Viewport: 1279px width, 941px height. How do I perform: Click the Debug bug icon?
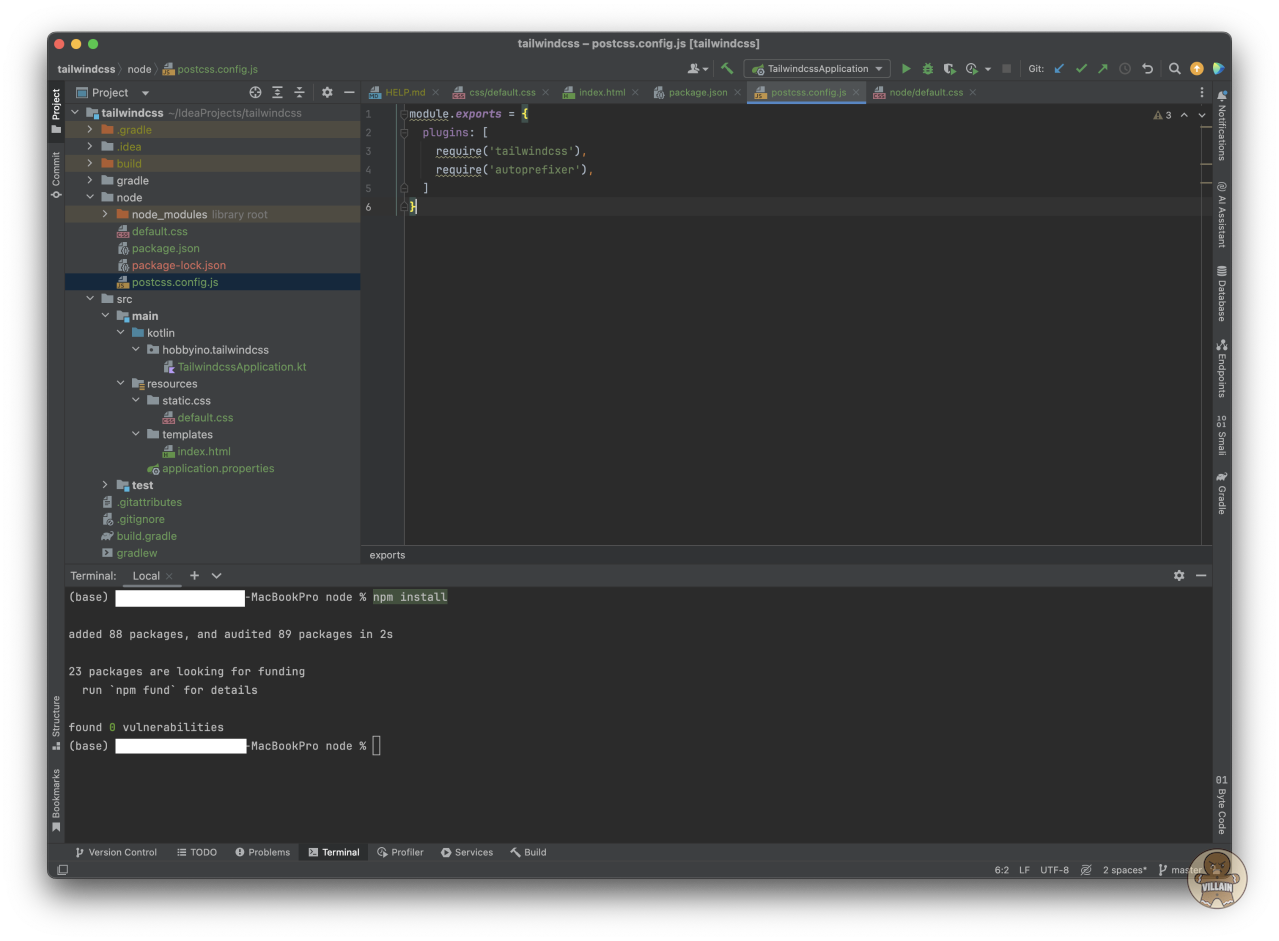928,69
